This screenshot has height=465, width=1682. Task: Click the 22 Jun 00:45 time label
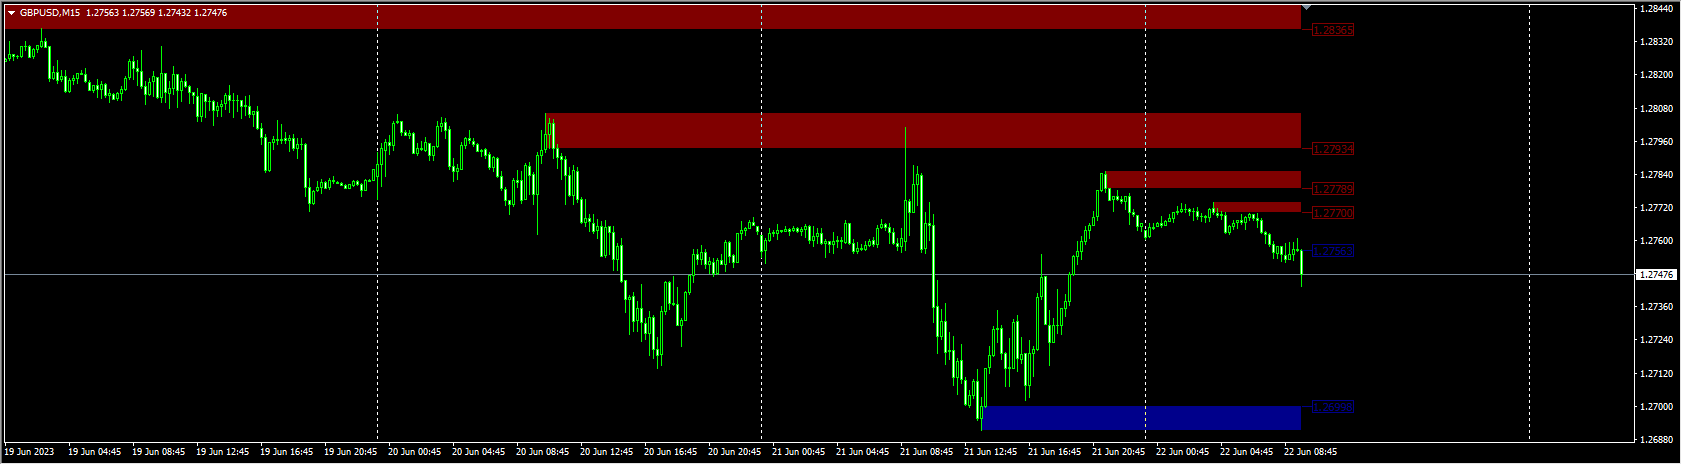pos(1183,452)
